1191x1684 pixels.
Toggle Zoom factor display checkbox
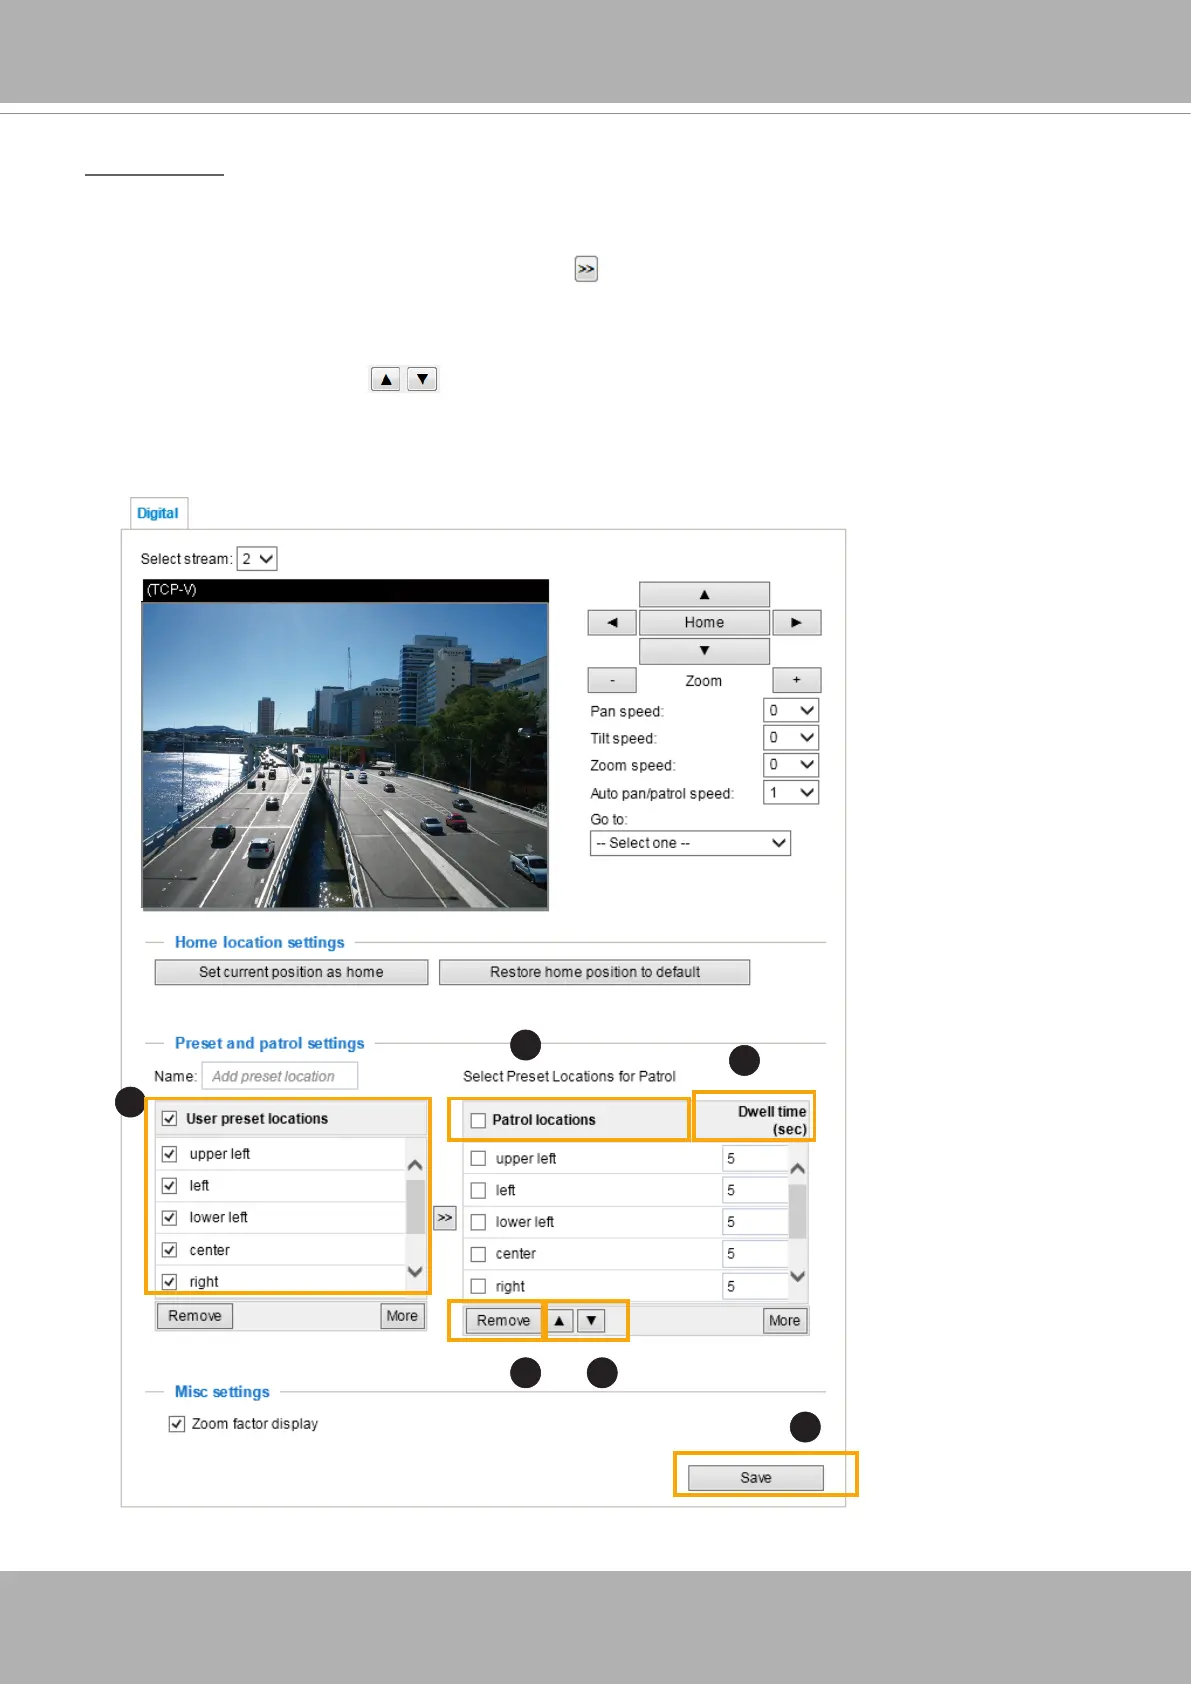coord(177,1424)
